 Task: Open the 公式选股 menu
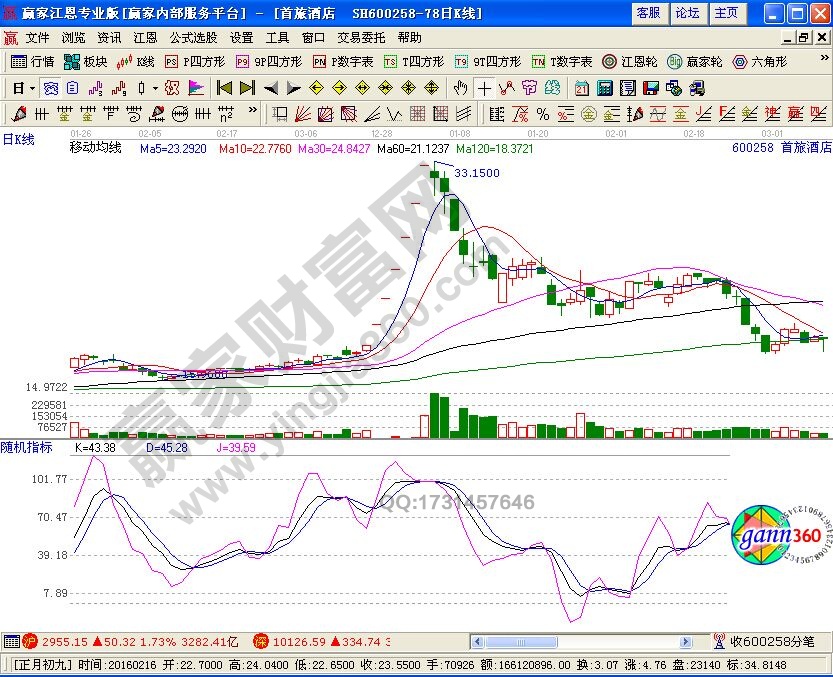click(192, 37)
